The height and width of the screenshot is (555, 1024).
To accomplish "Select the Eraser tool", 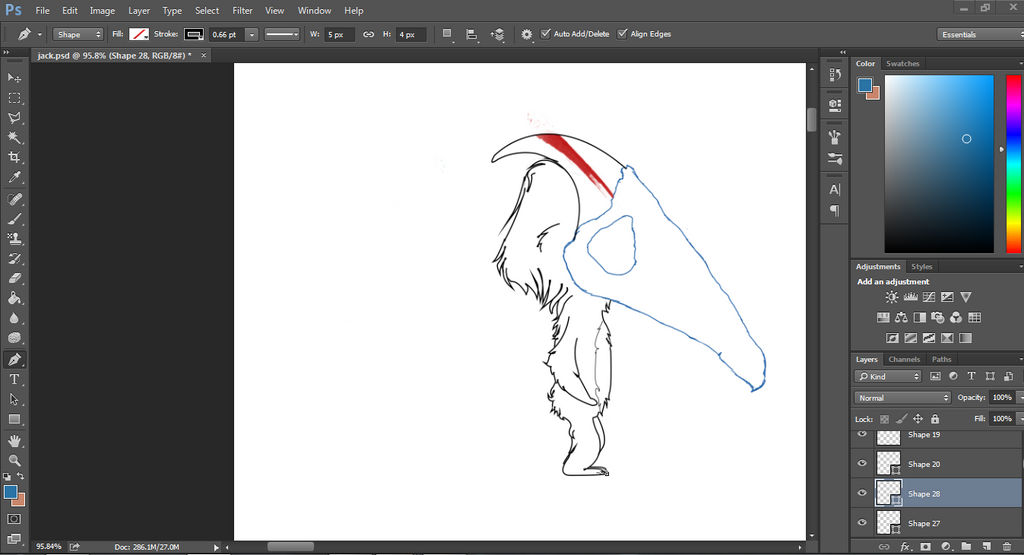I will [x=14, y=278].
